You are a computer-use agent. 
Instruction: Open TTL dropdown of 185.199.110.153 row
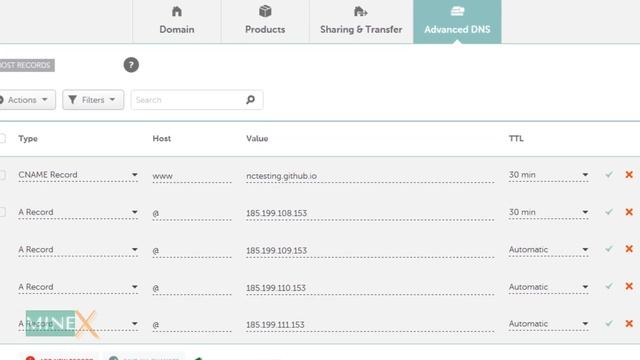click(x=548, y=287)
